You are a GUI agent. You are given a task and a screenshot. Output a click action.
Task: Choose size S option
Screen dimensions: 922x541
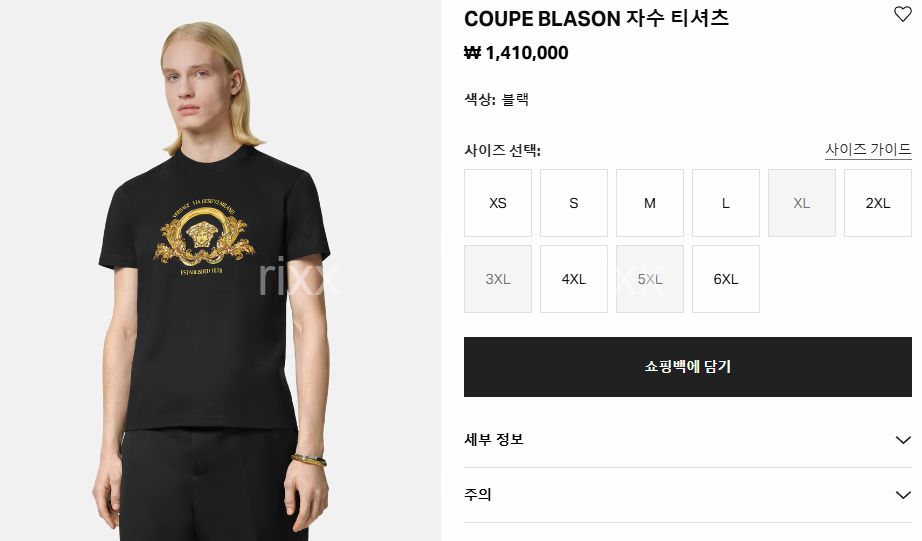(573, 203)
